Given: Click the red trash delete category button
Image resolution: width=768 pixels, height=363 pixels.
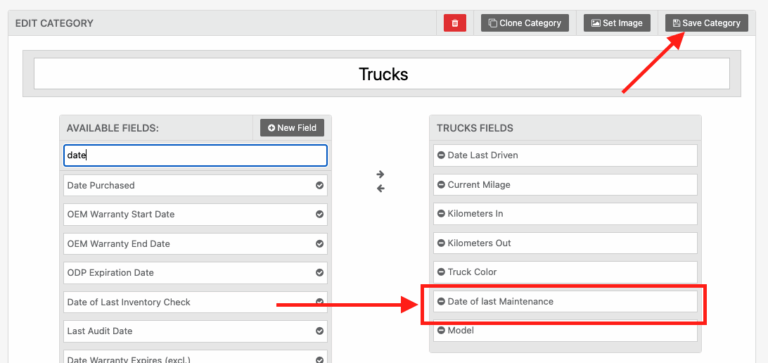Looking at the screenshot, I should pos(455,23).
